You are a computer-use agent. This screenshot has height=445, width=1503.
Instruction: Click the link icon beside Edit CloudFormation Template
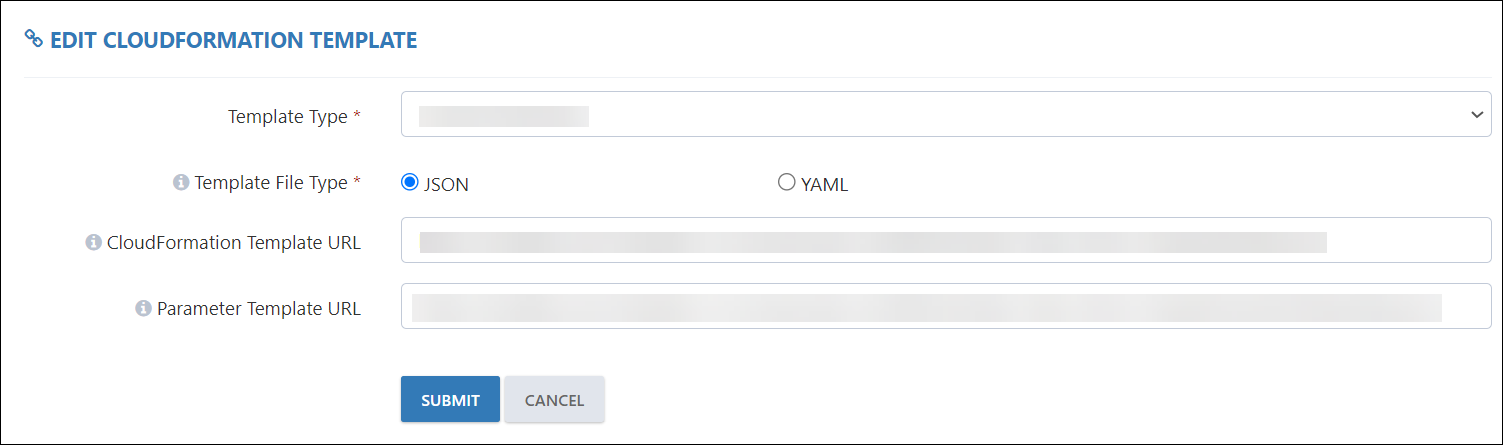(34, 39)
